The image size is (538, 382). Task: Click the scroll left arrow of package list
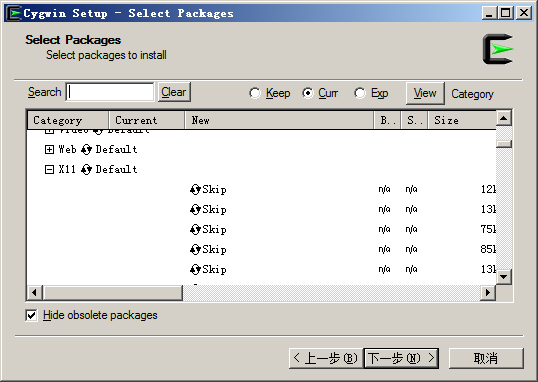click(x=35, y=293)
